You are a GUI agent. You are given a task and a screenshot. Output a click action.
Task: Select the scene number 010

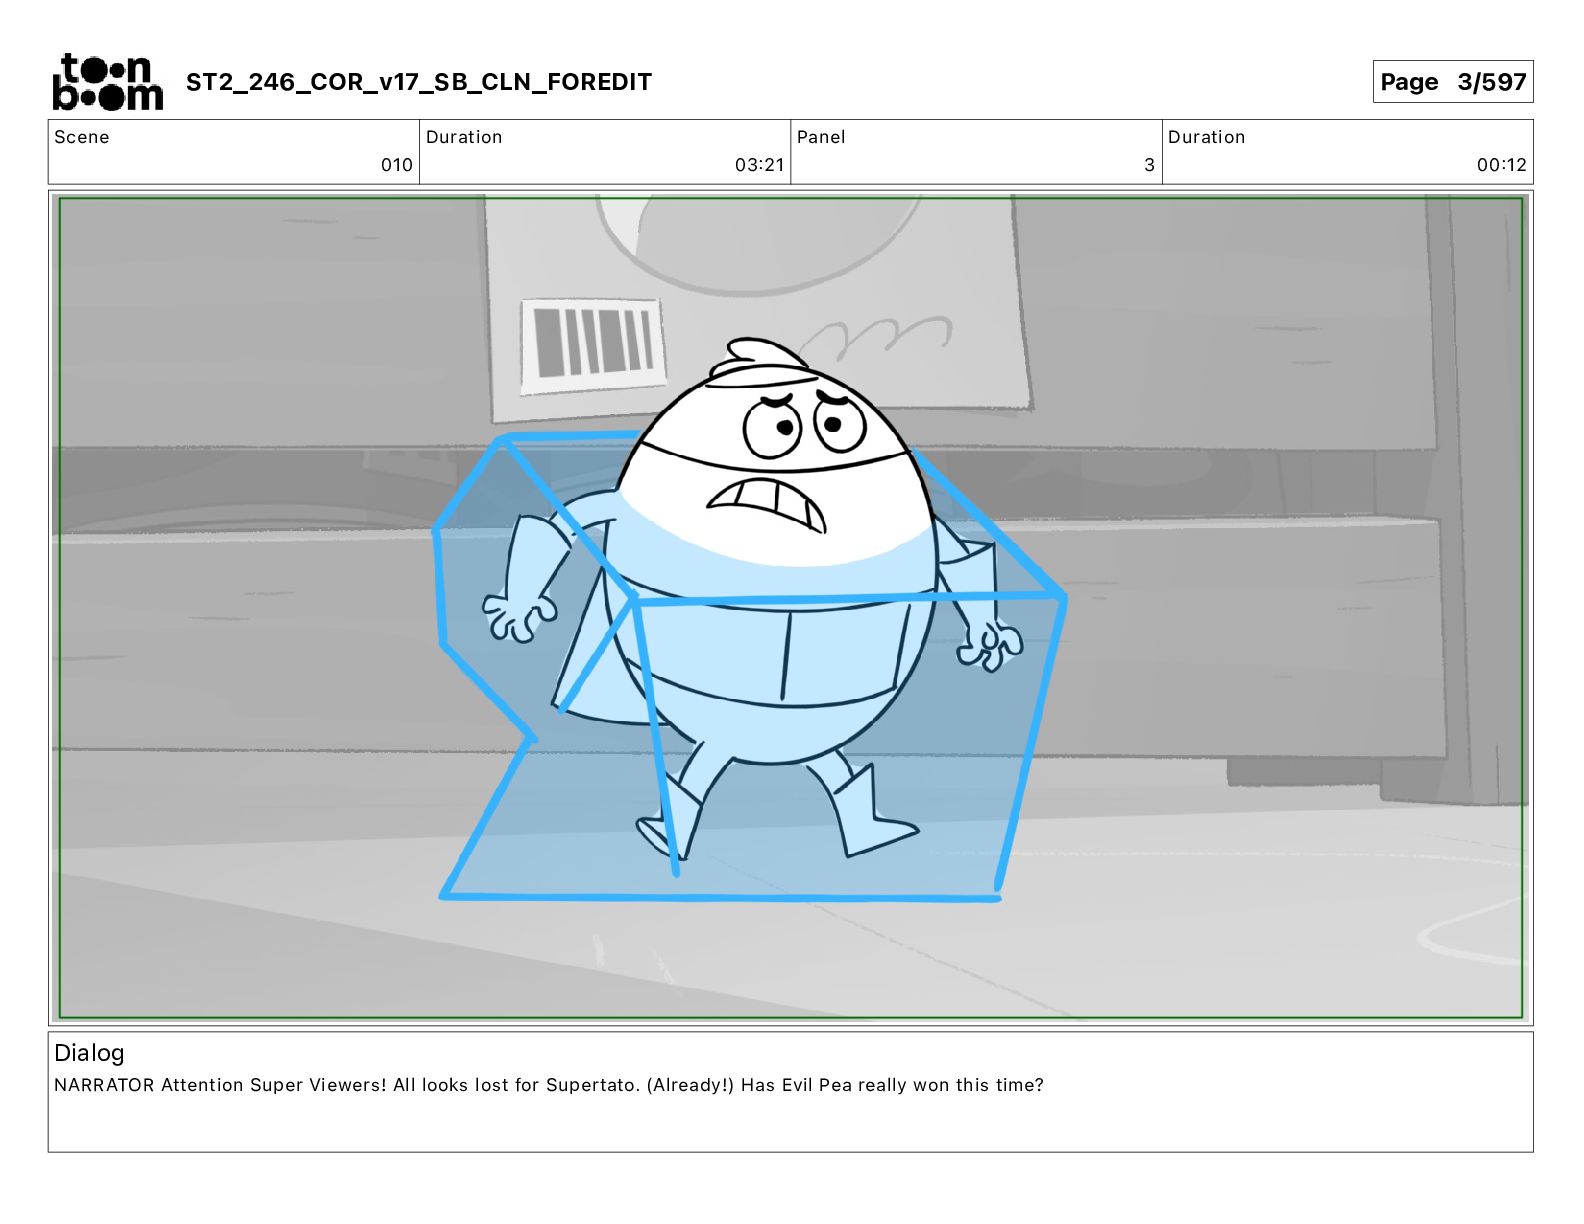pos(397,165)
